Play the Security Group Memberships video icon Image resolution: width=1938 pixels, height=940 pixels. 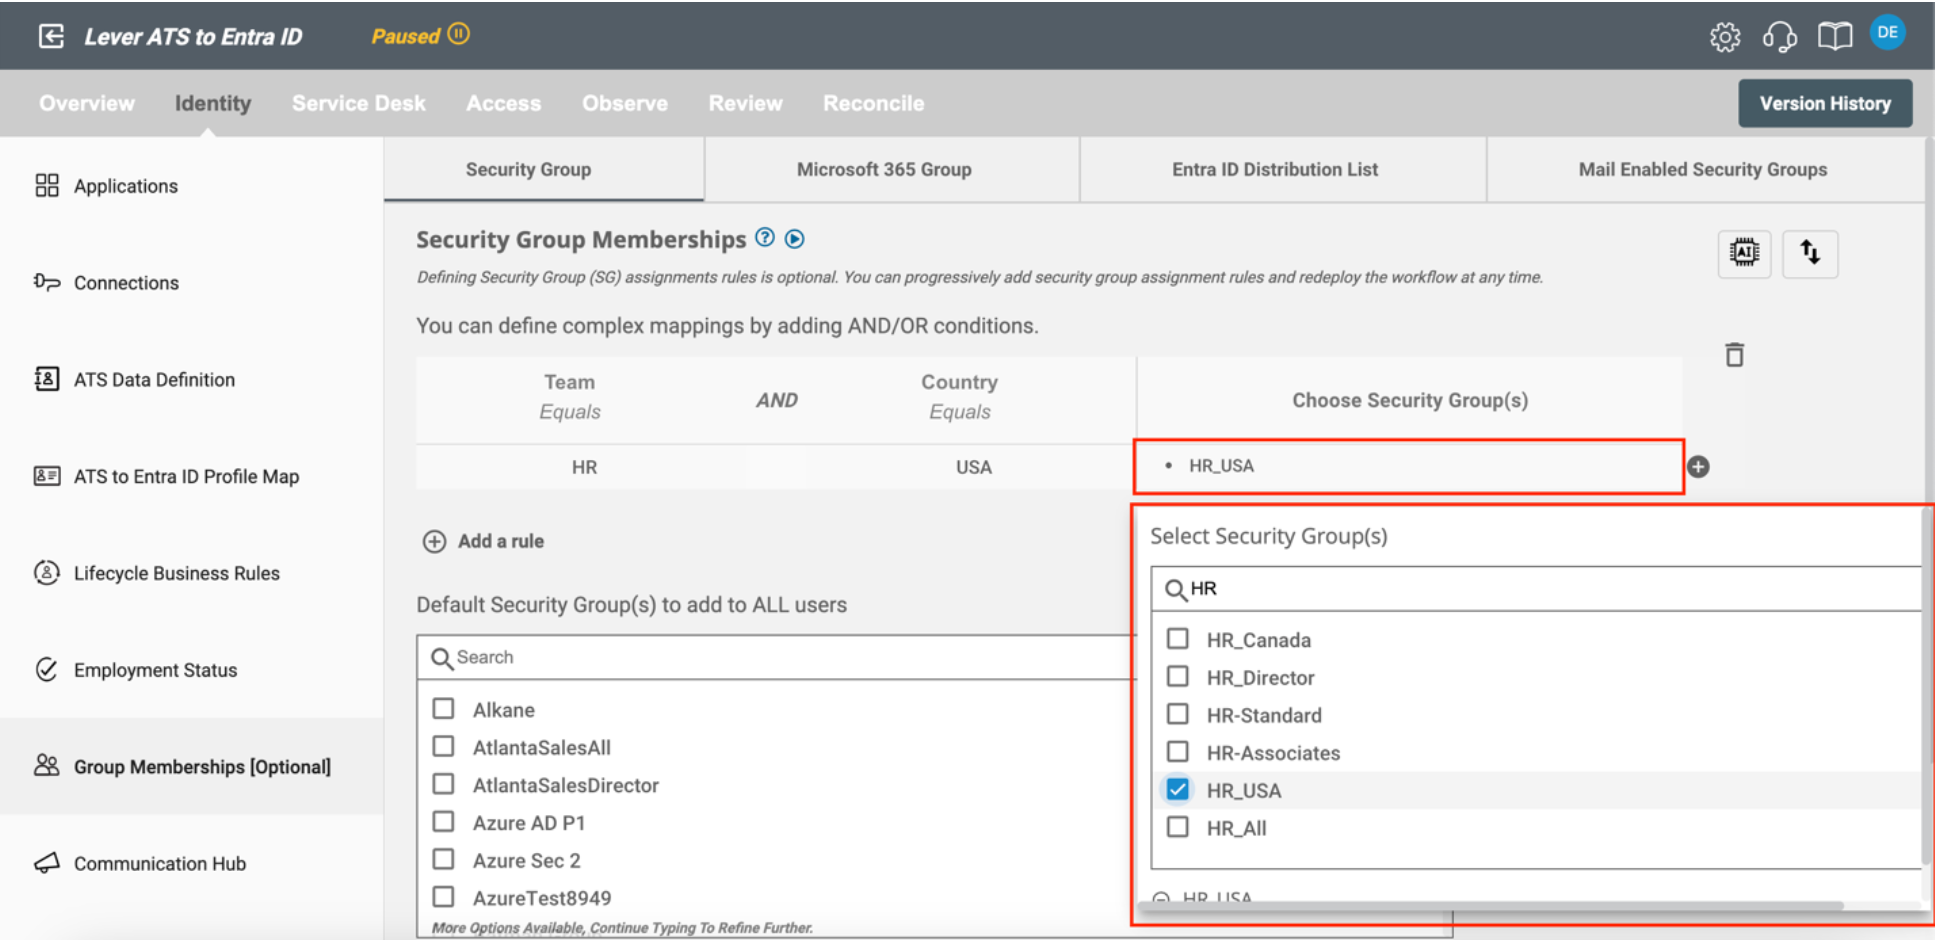[795, 239]
